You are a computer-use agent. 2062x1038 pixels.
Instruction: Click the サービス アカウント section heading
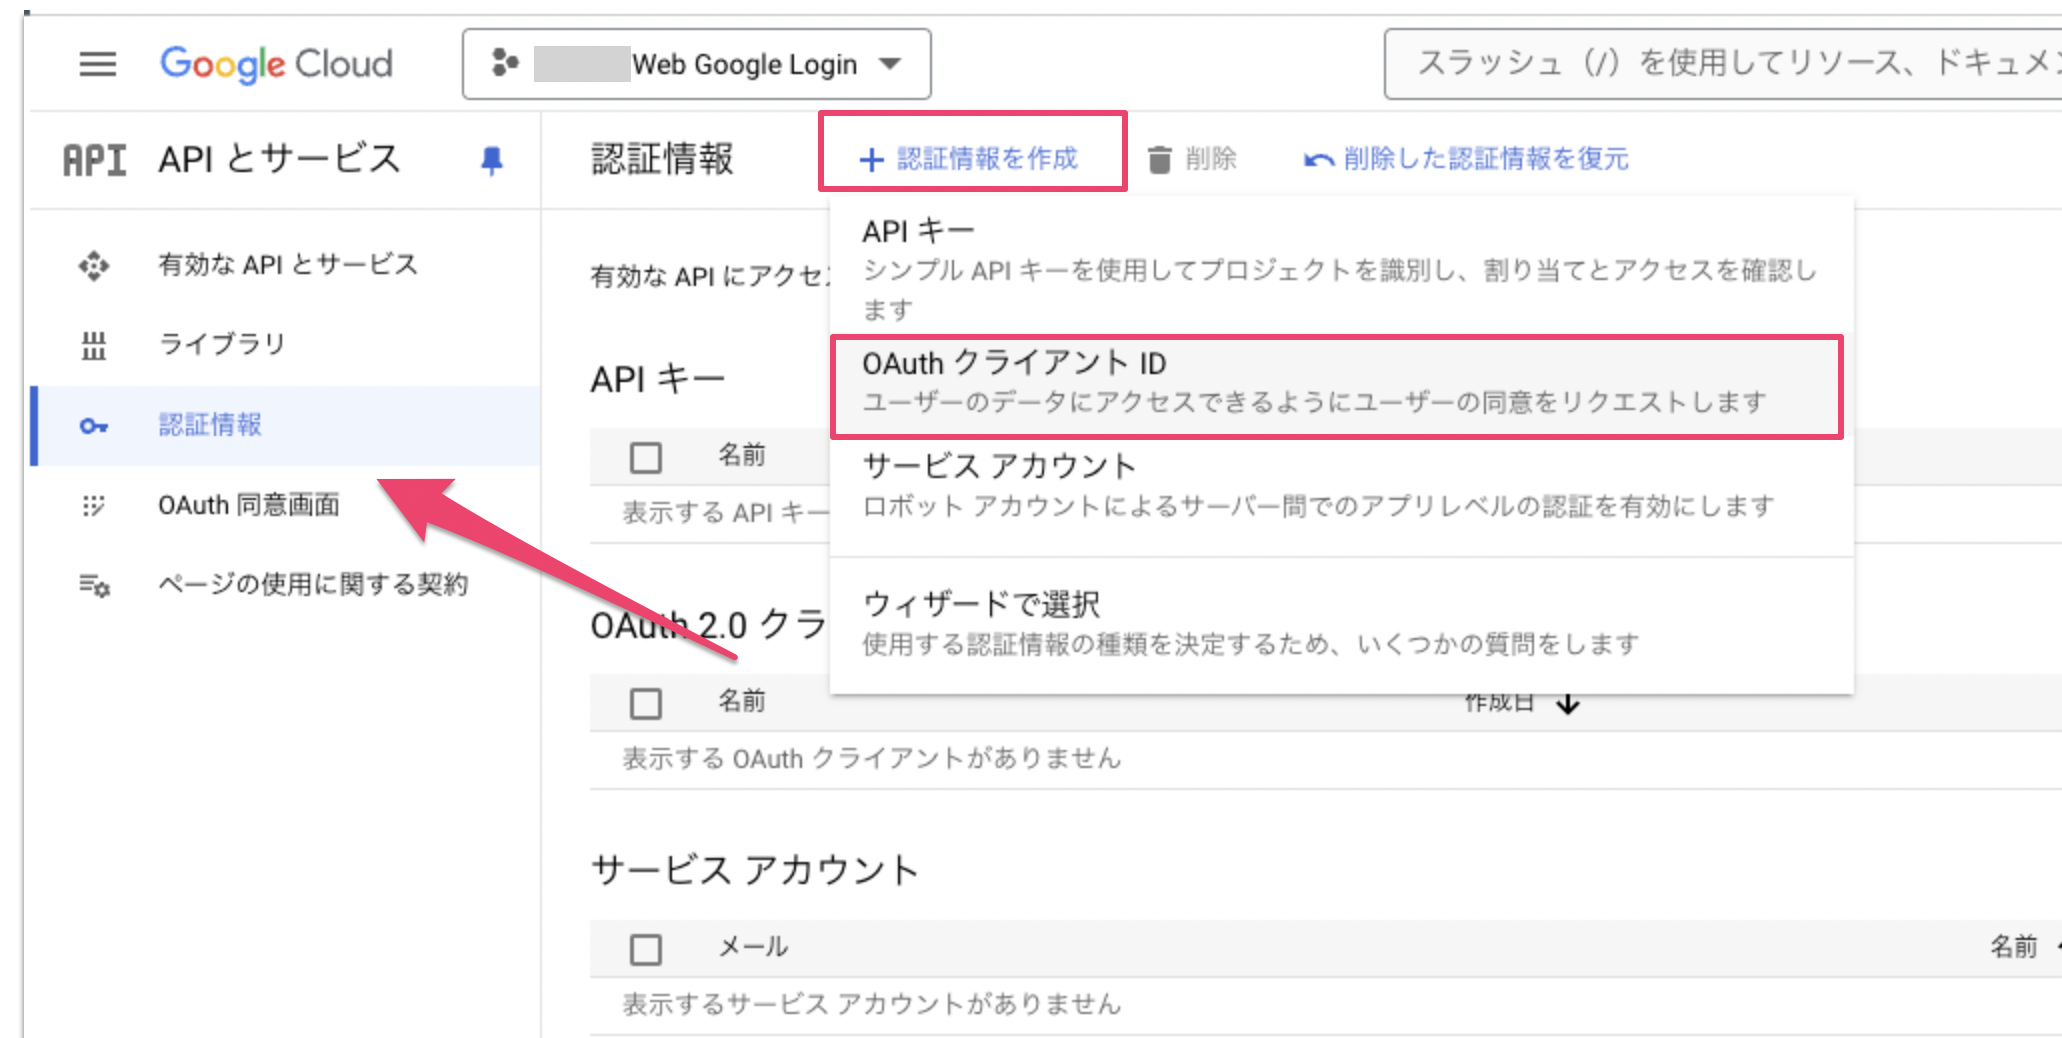tap(755, 870)
